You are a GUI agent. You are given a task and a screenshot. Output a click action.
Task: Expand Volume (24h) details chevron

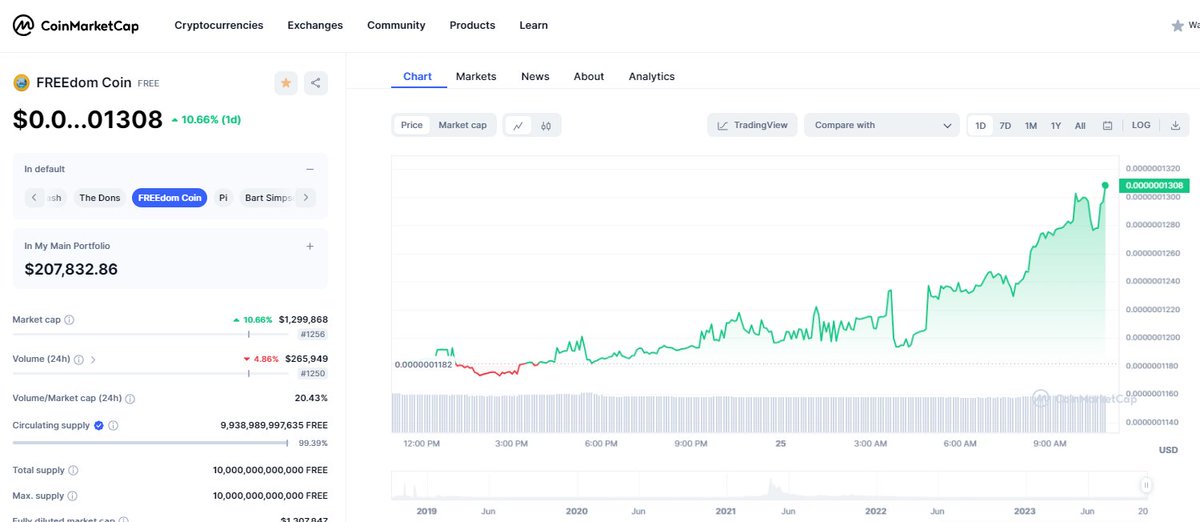coord(93,359)
